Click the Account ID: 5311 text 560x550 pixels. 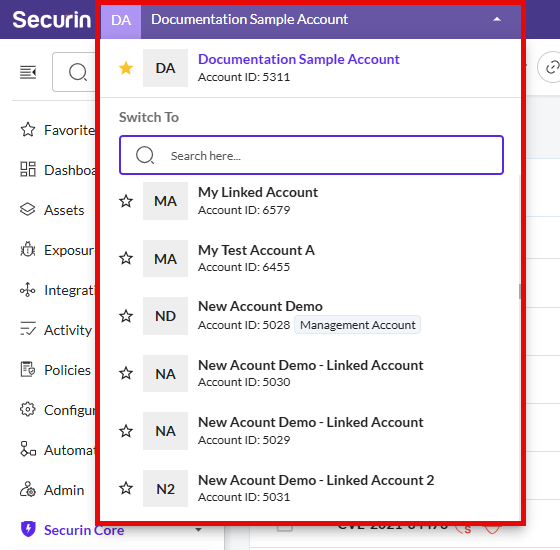tap(244, 77)
